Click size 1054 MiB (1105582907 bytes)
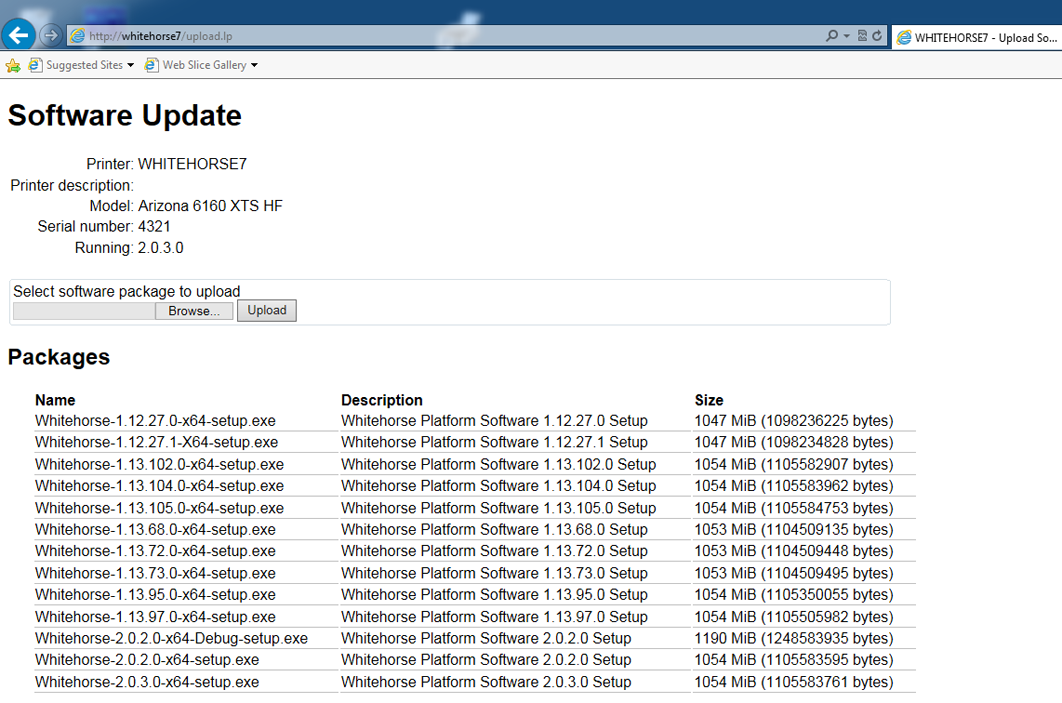The height and width of the screenshot is (703, 1062). (x=794, y=465)
